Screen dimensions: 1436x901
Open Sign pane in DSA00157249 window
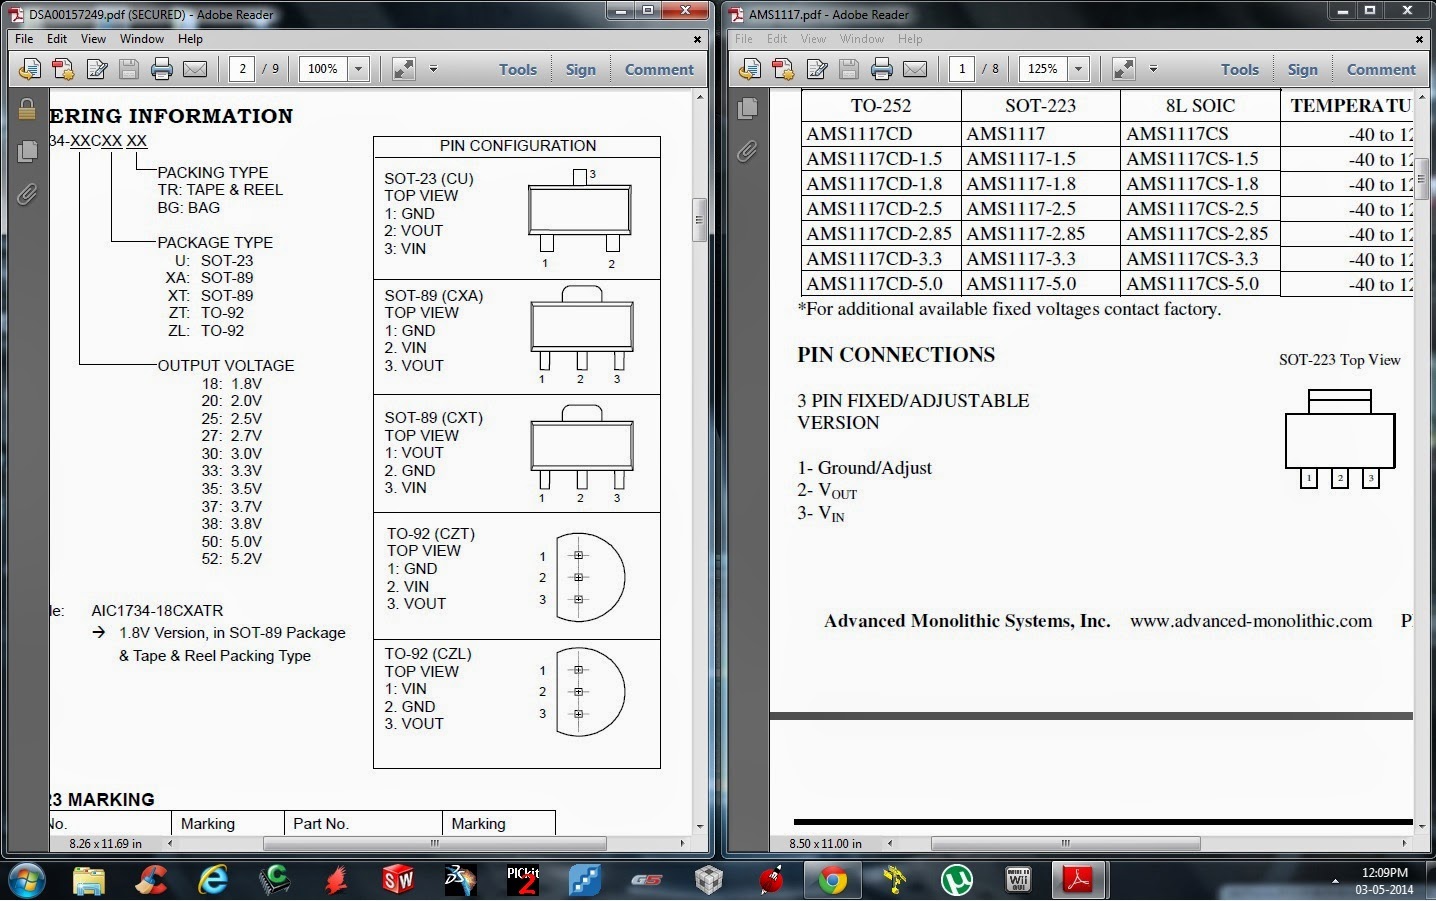(x=580, y=69)
